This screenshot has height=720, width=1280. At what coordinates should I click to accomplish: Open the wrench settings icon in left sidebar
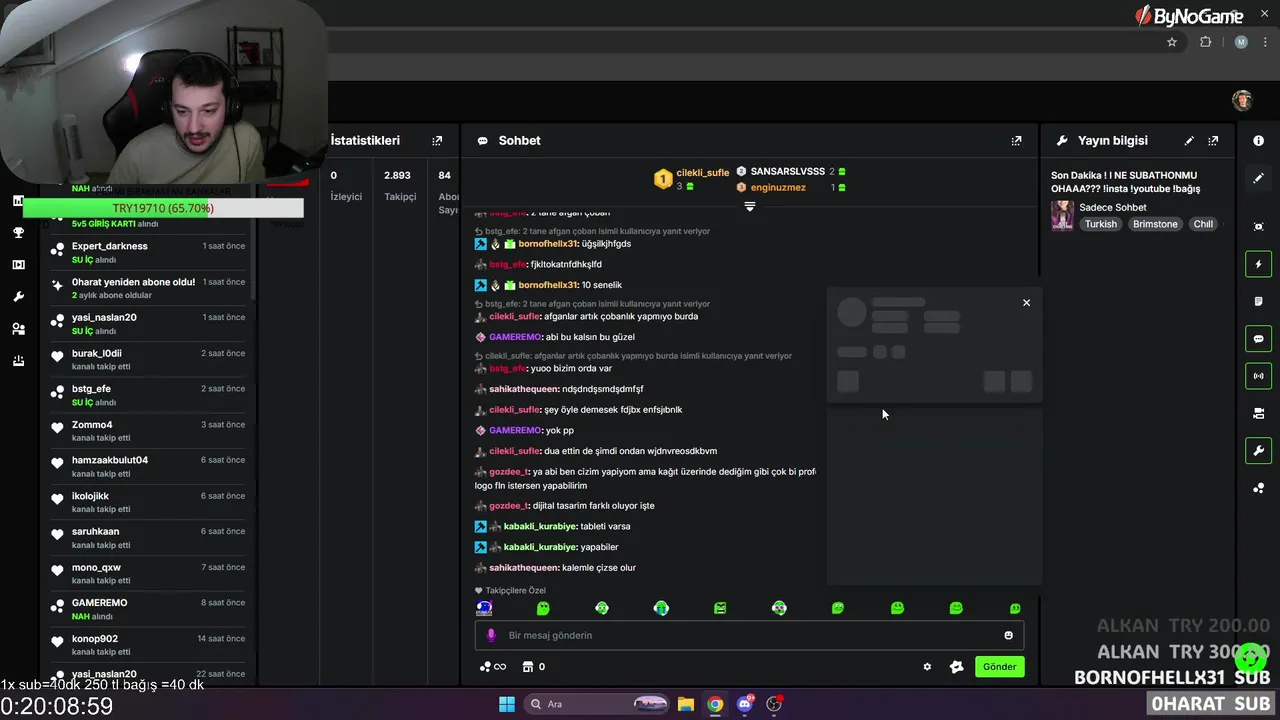18,297
